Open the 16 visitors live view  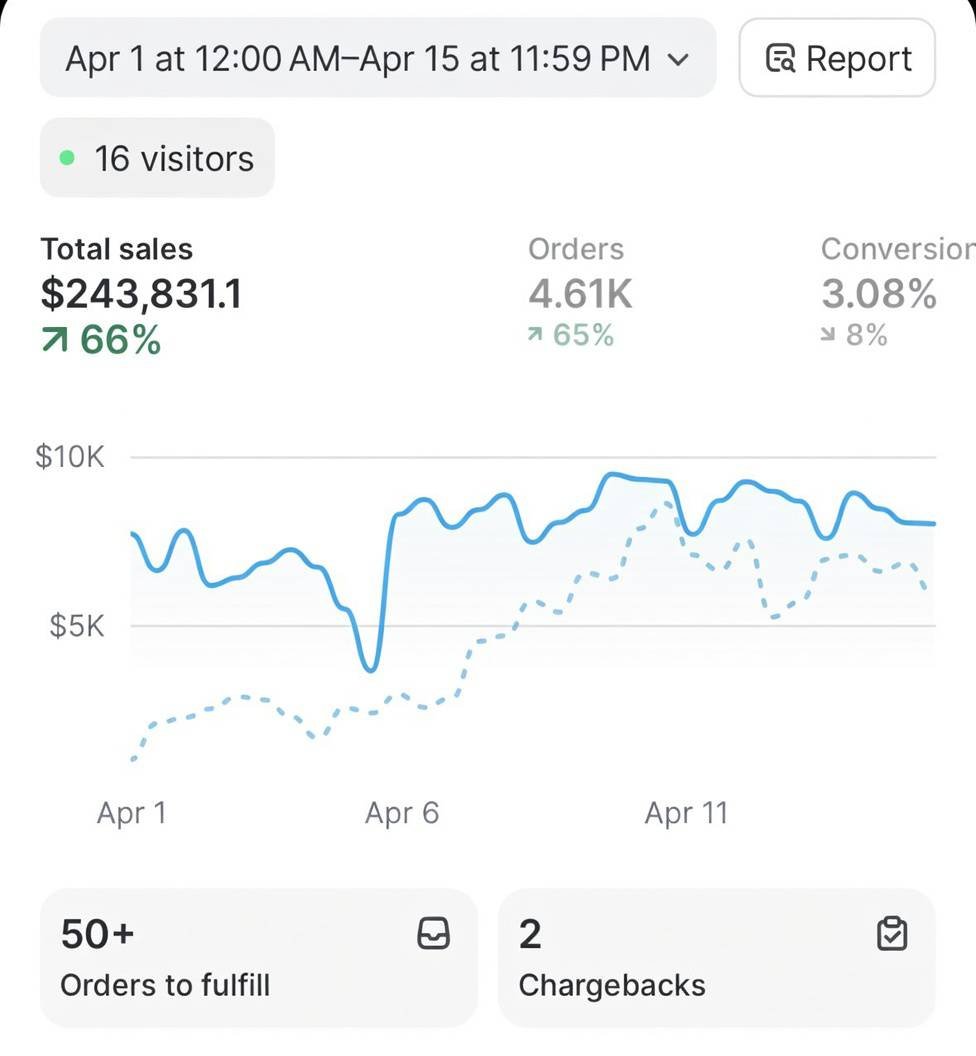coord(157,158)
